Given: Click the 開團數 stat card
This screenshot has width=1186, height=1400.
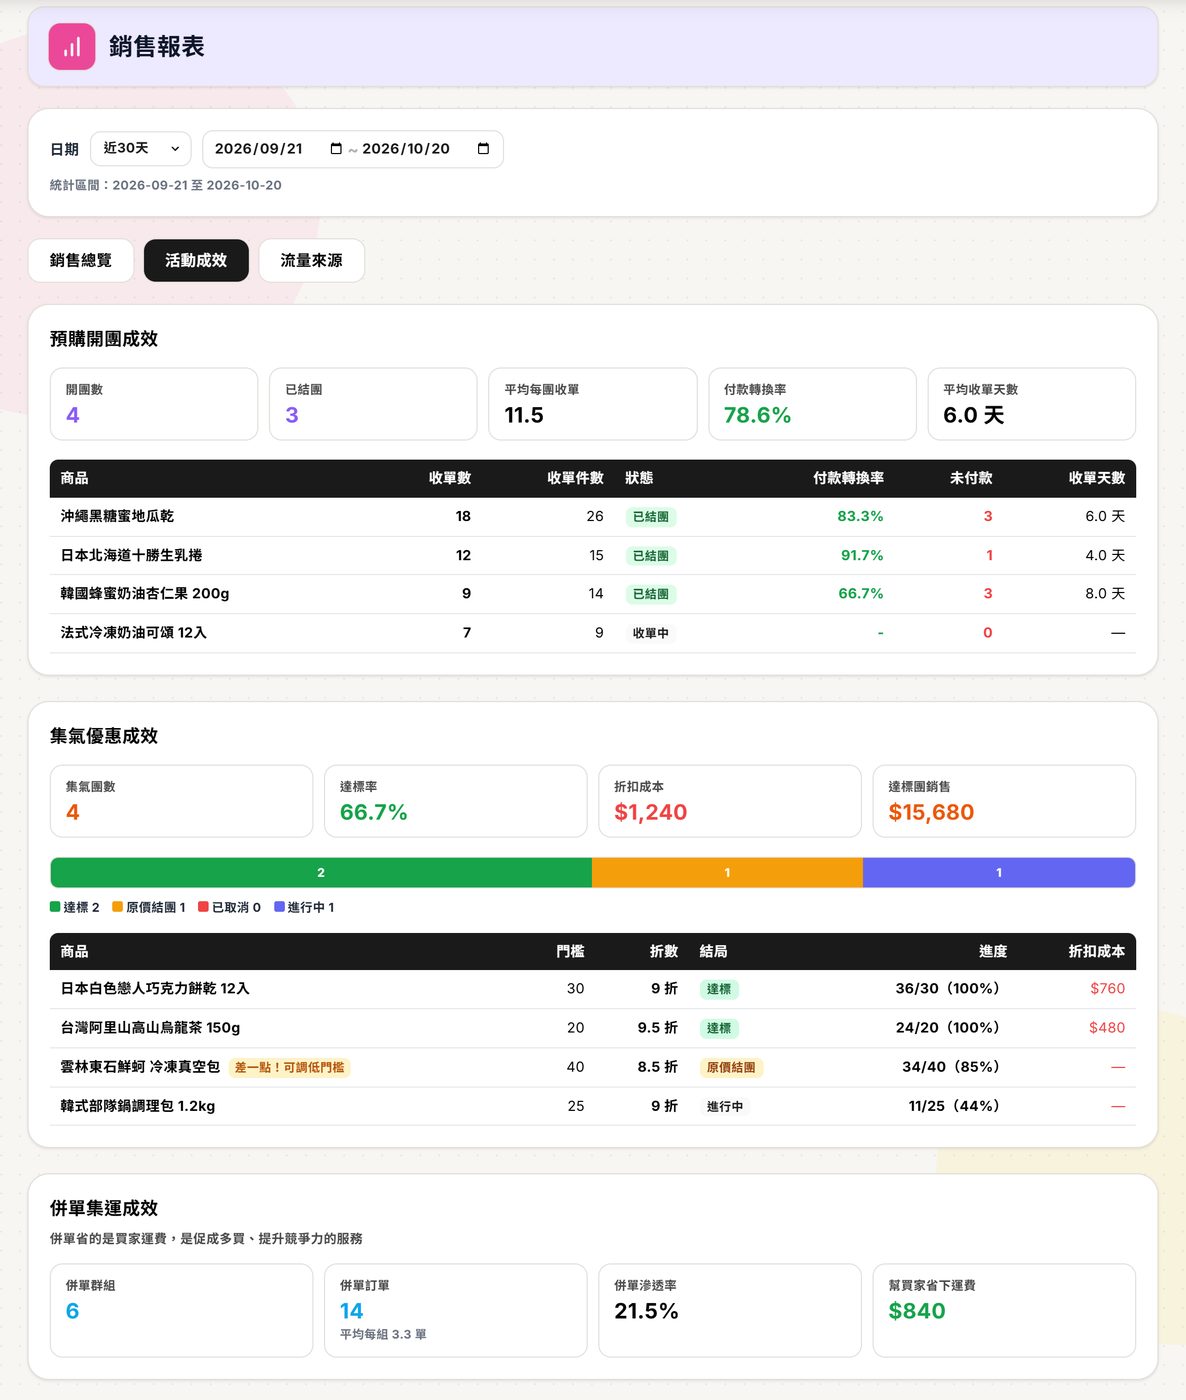Looking at the screenshot, I should click(154, 404).
